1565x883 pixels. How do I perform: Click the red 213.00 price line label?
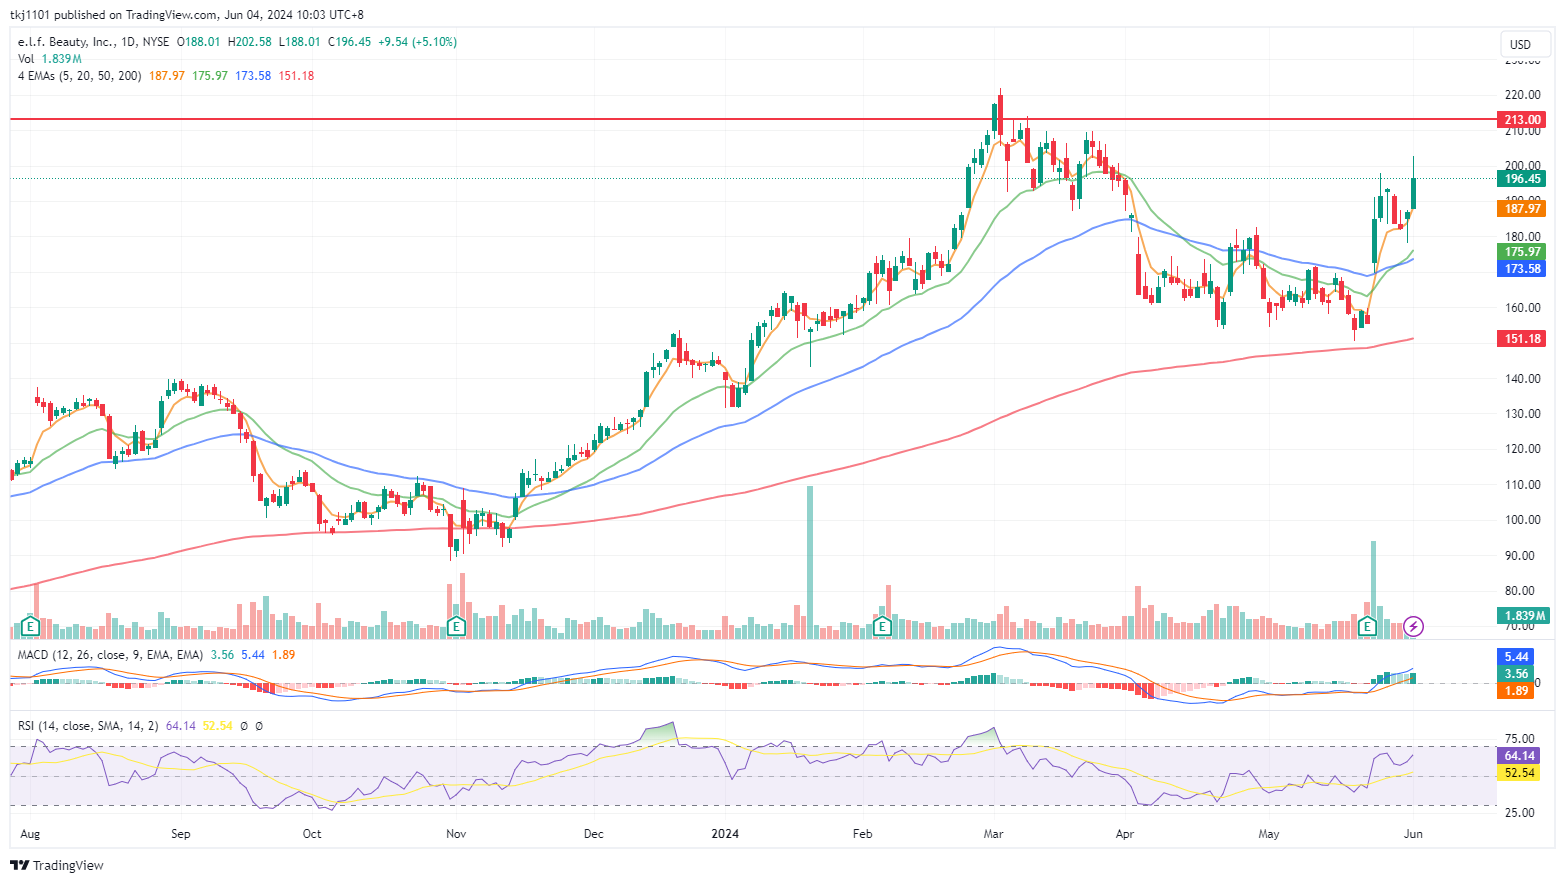click(1522, 119)
